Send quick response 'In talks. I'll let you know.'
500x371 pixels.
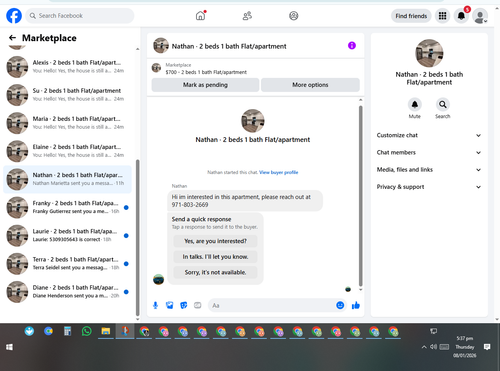pos(215,257)
